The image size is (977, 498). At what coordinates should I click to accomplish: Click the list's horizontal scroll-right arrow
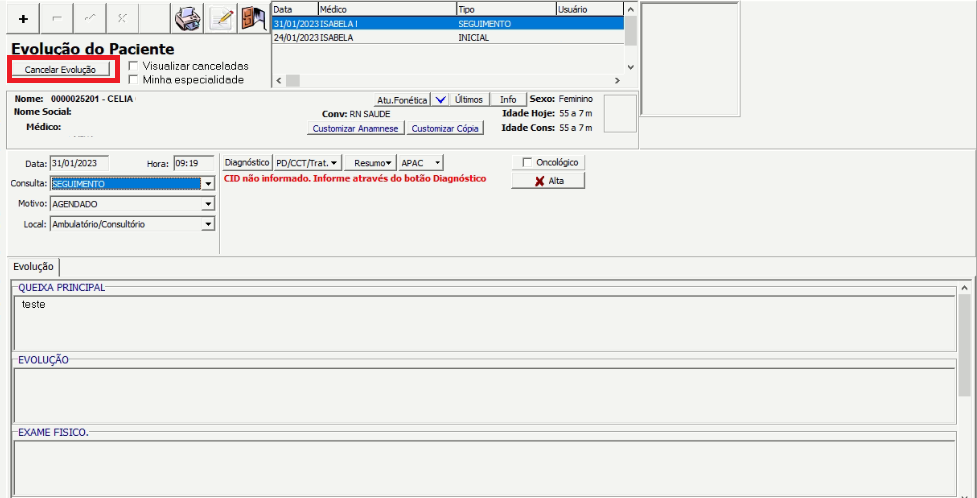tap(617, 80)
